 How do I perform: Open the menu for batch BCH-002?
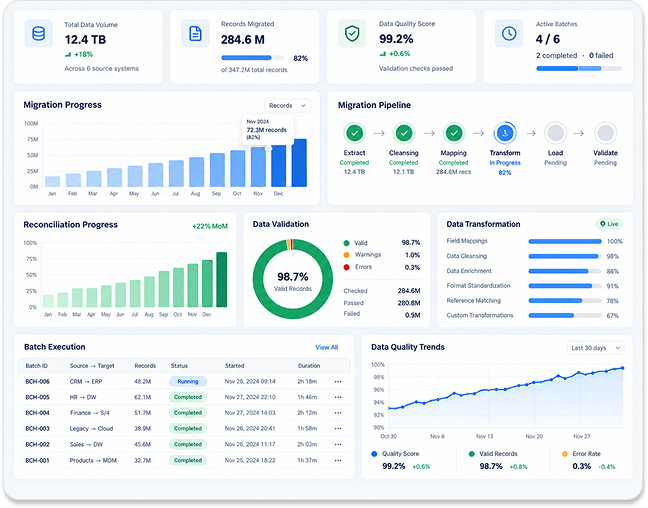coord(338,445)
